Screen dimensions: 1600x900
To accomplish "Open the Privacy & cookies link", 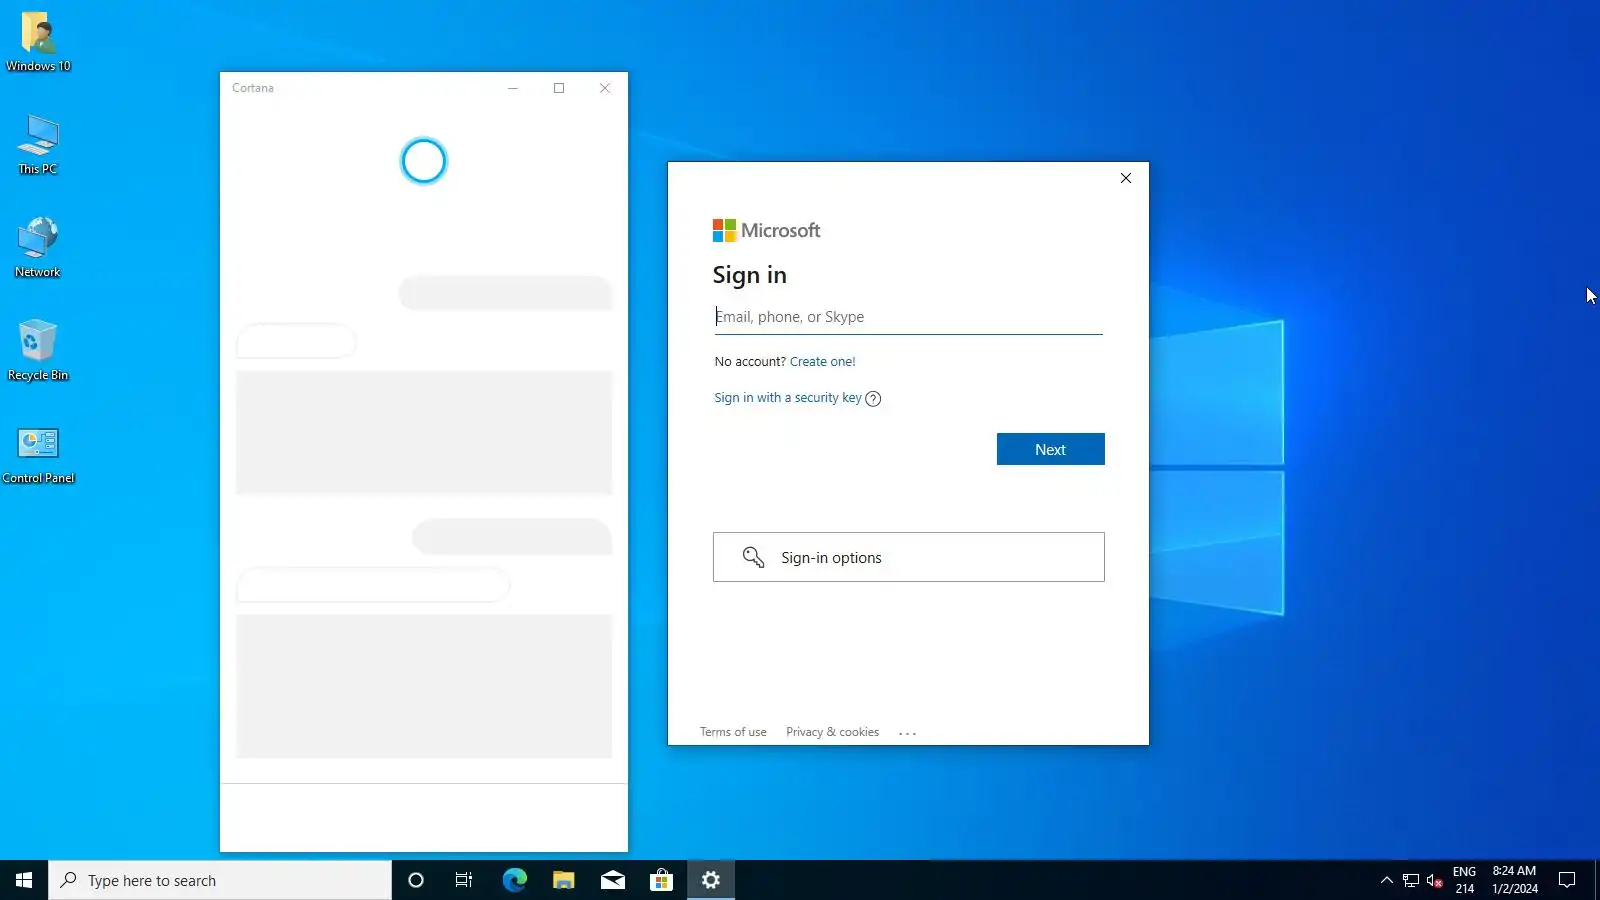I will pyautogui.click(x=832, y=732).
